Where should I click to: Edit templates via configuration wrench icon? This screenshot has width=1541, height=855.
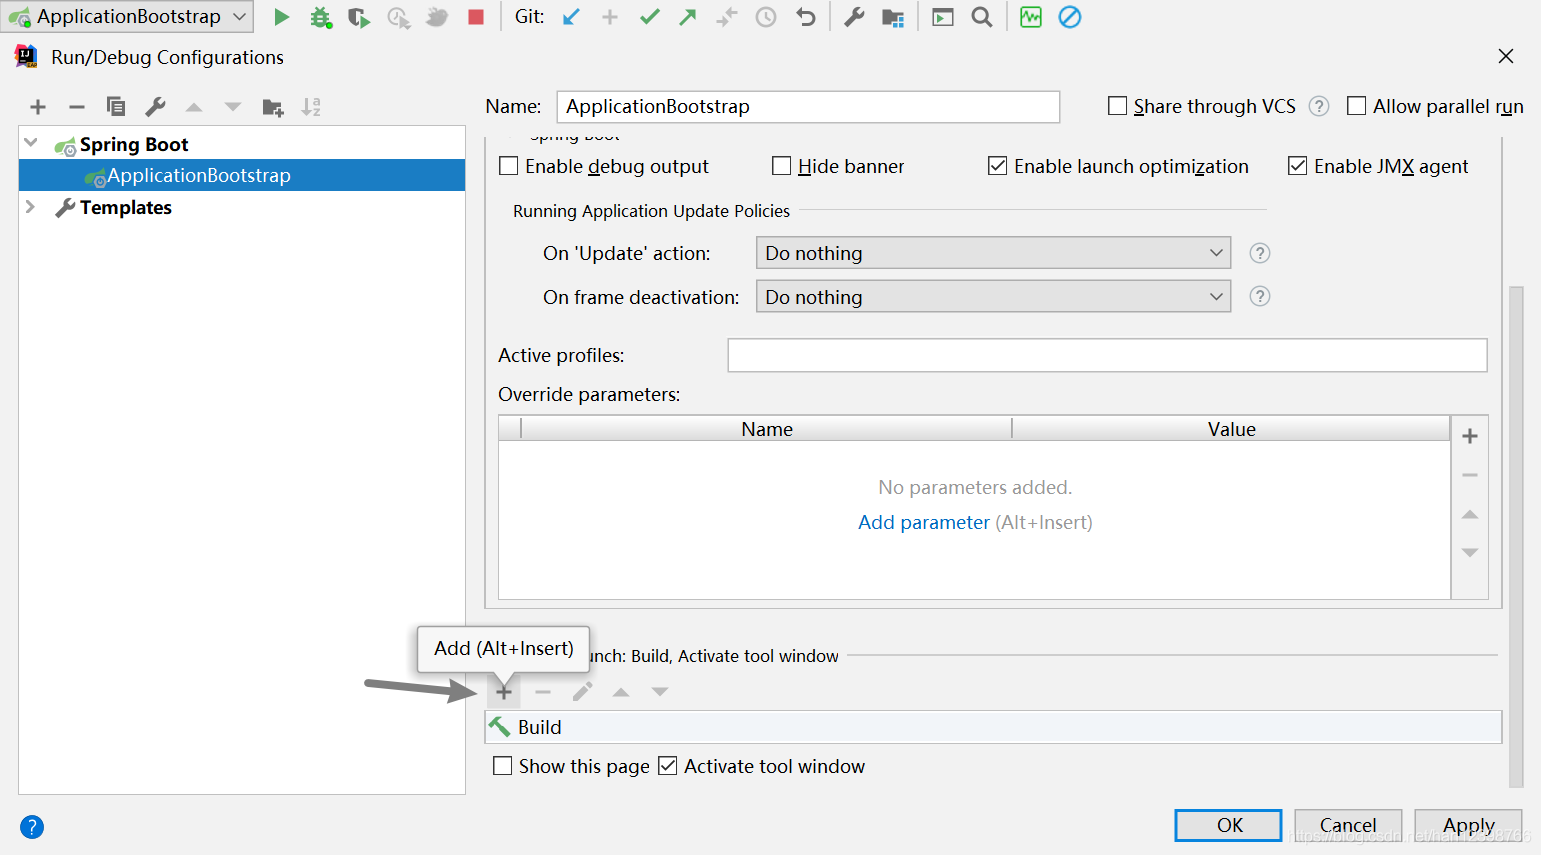155,107
